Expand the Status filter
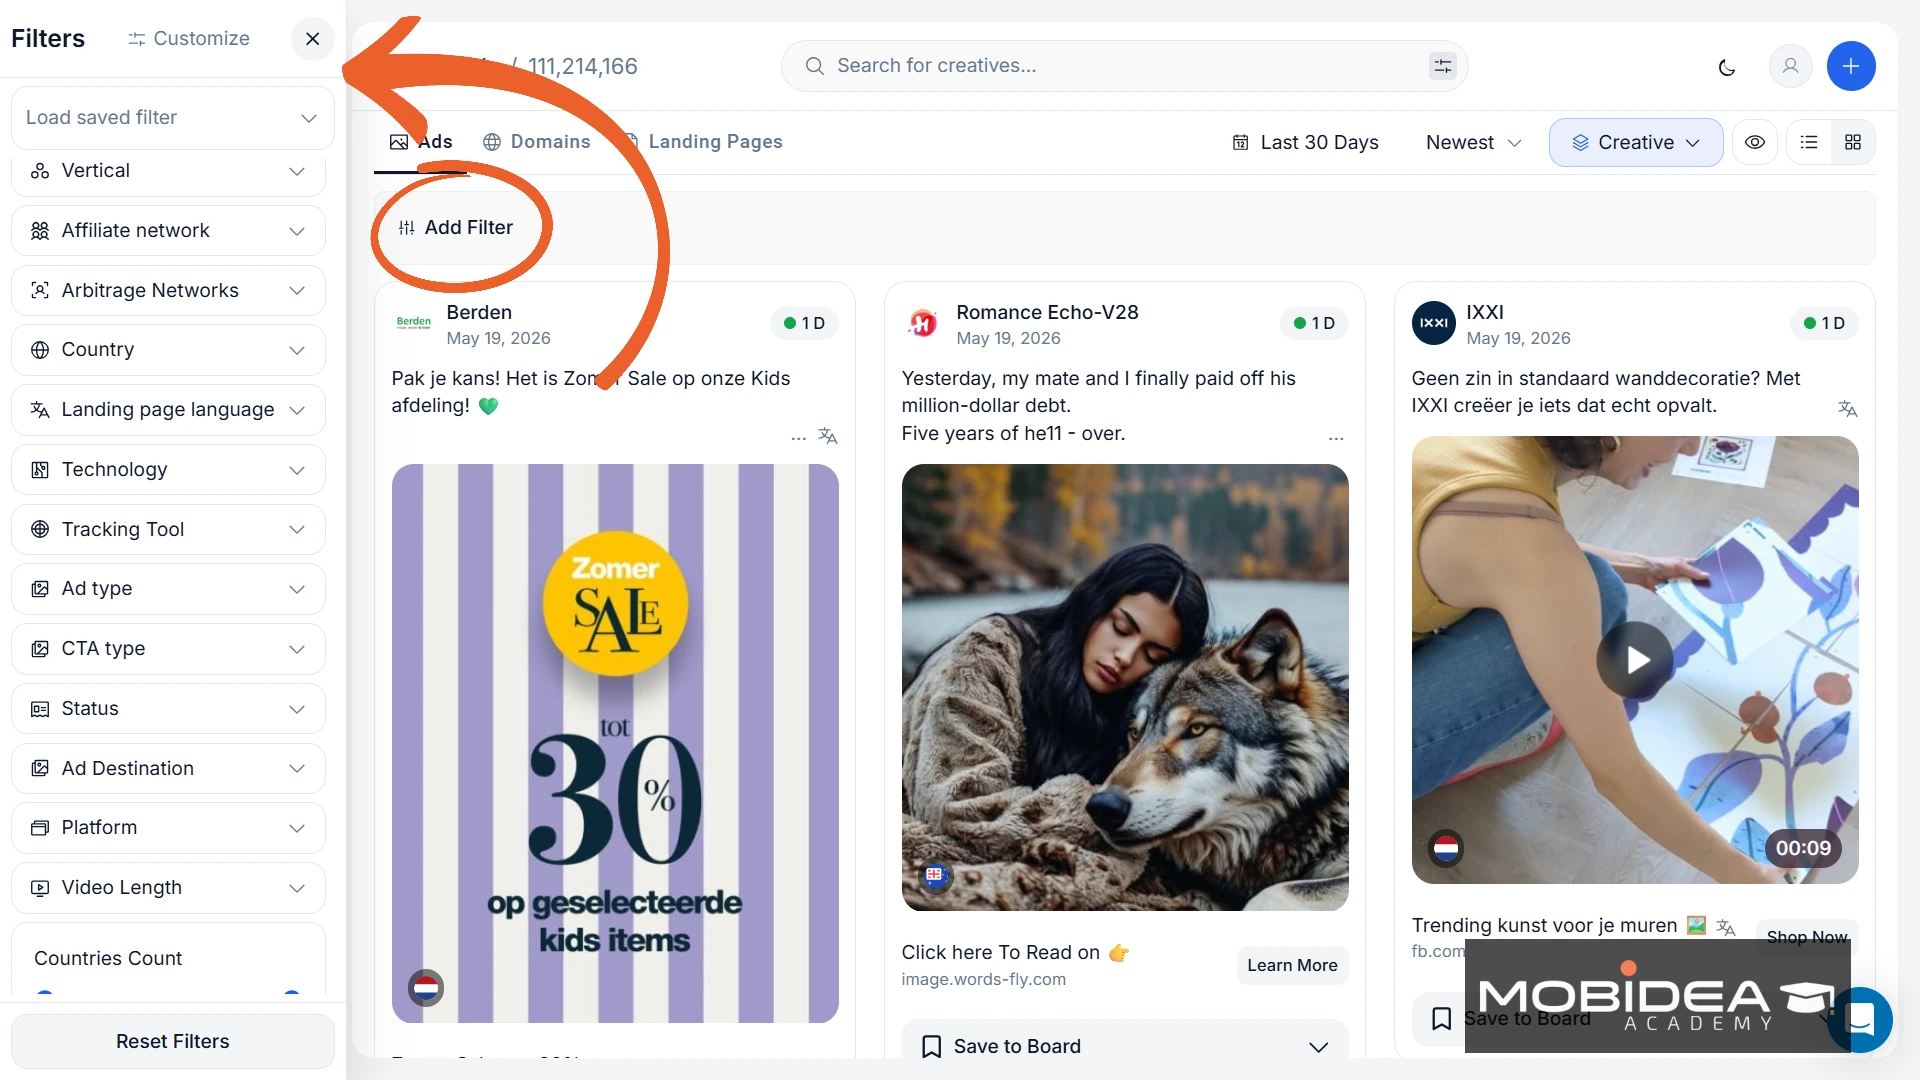 [x=168, y=709]
